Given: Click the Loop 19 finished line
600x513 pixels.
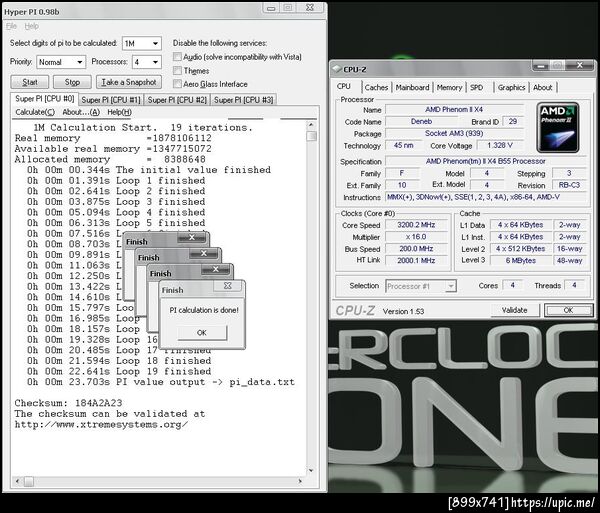Looking at the screenshot, I should 119,371.
